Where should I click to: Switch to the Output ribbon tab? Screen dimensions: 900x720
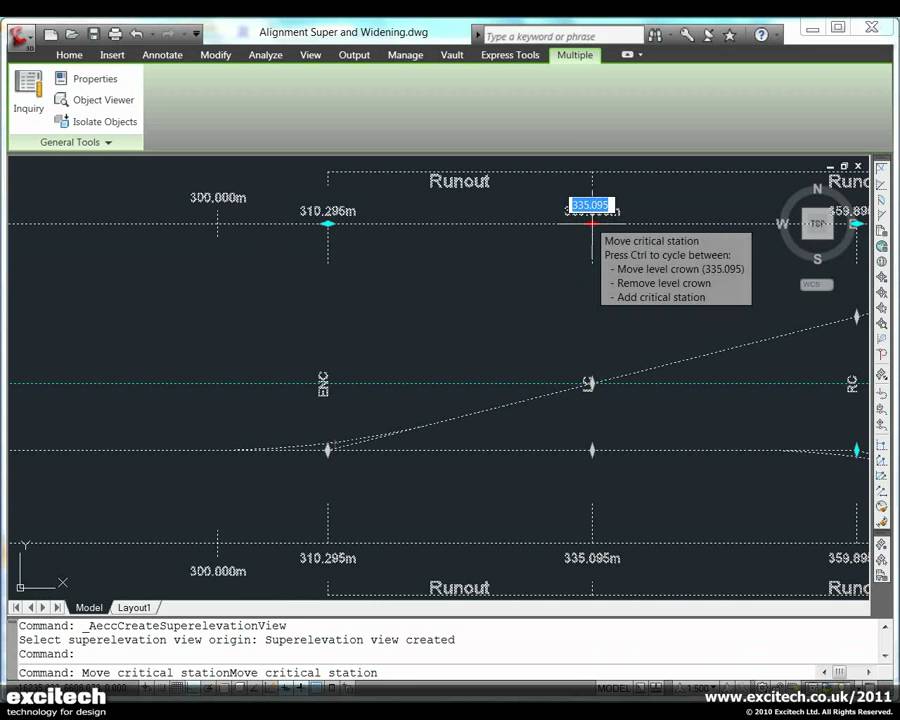coord(354,55)
